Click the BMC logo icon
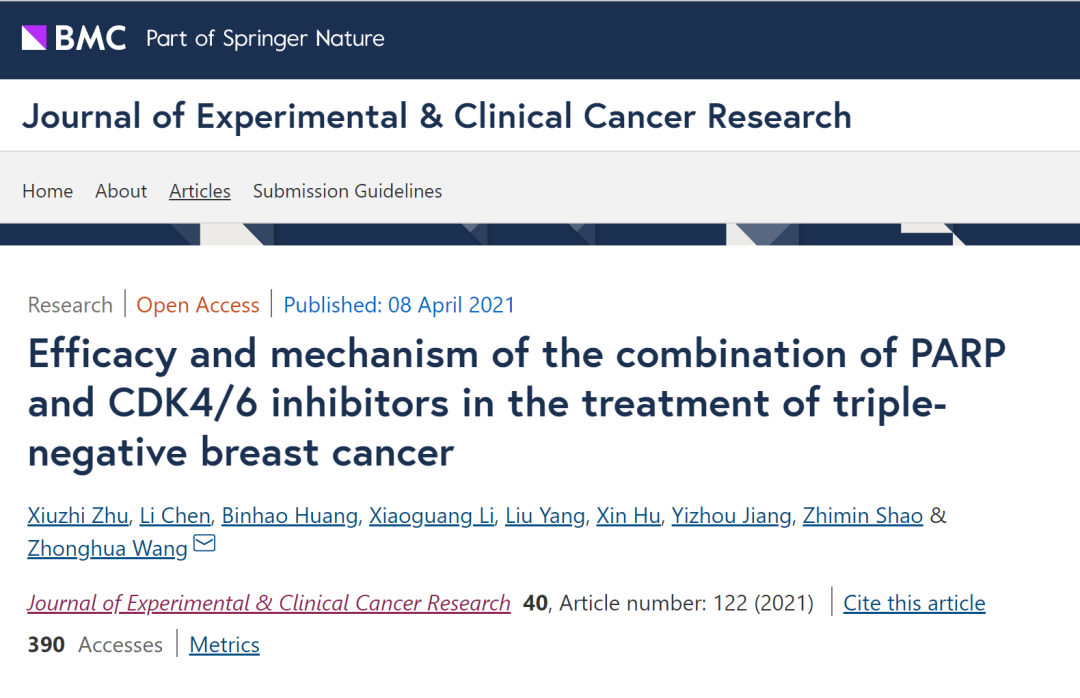 35,38
